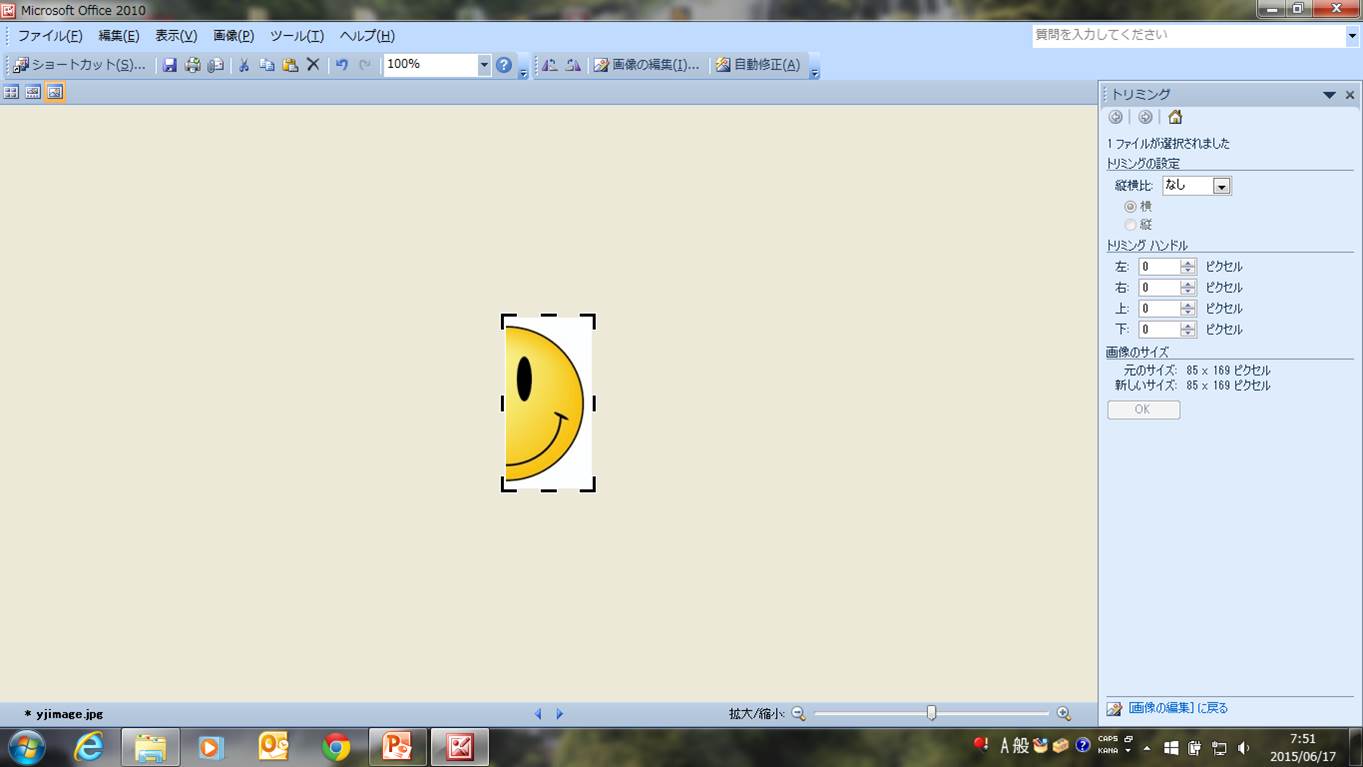Image resolution: width=1363 pixels, height=767 pixels.
Task: Close the トリミング task pane
Action: tap(1350, 95)
